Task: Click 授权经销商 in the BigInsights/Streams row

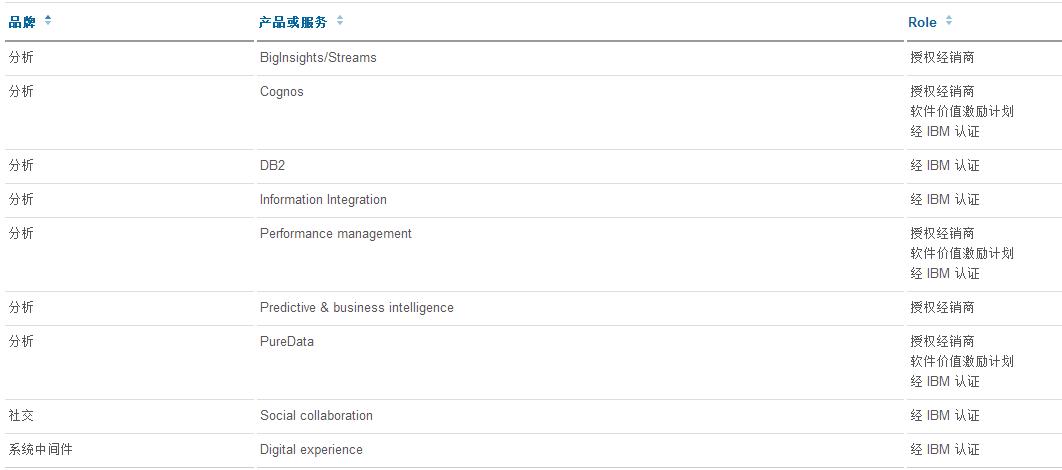Action: pyautogui.click(x=942, y=58)
